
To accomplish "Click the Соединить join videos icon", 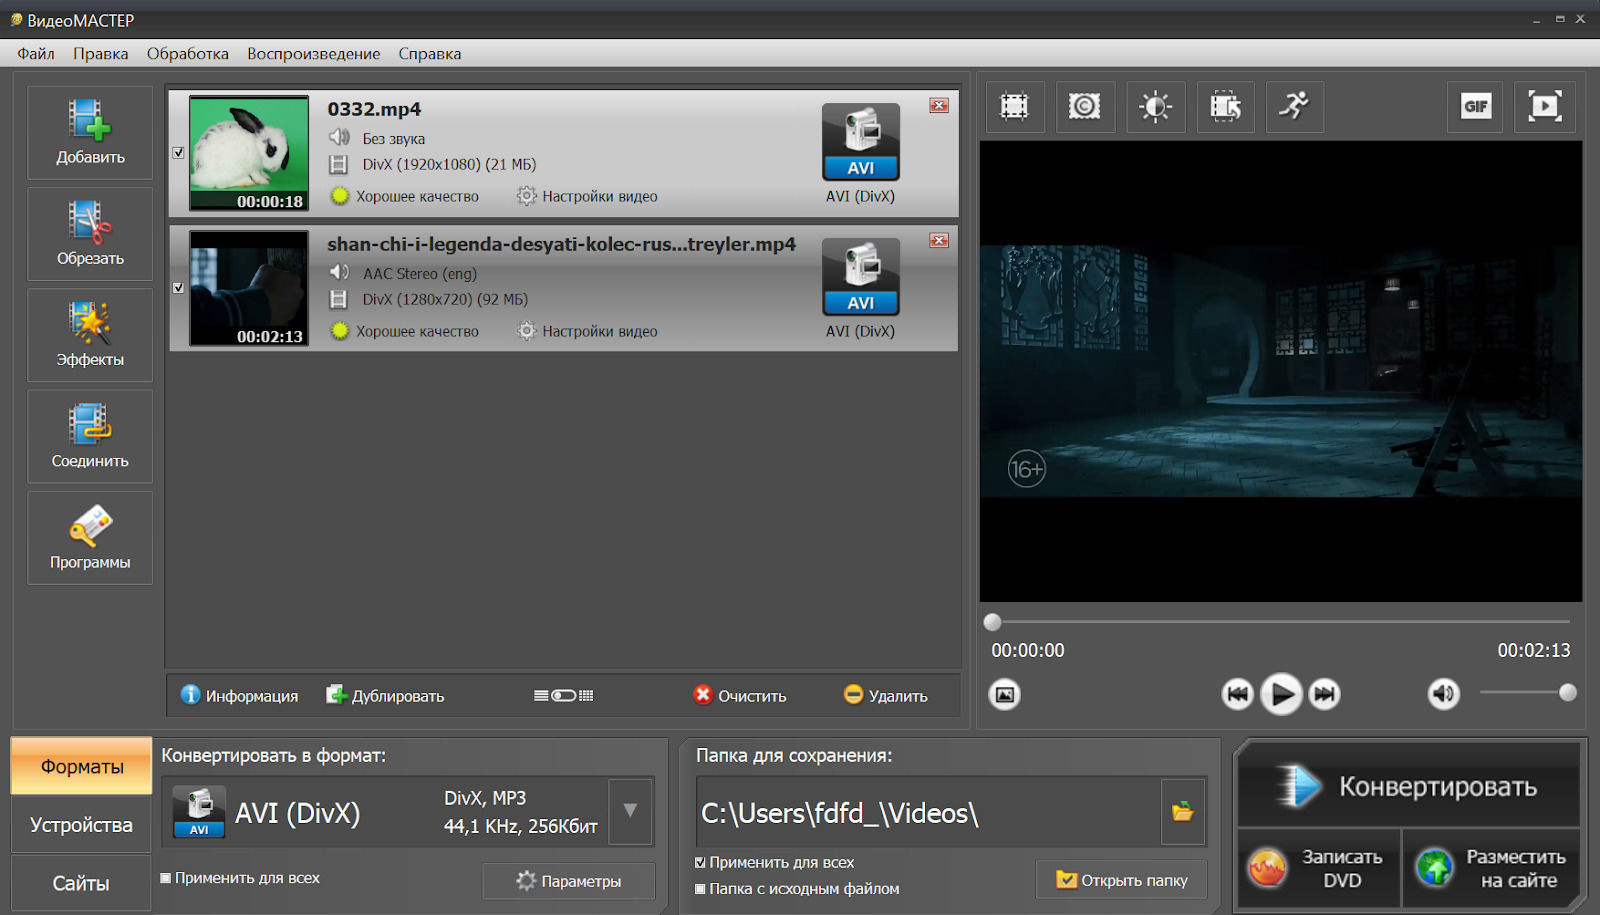I will 90,436.
